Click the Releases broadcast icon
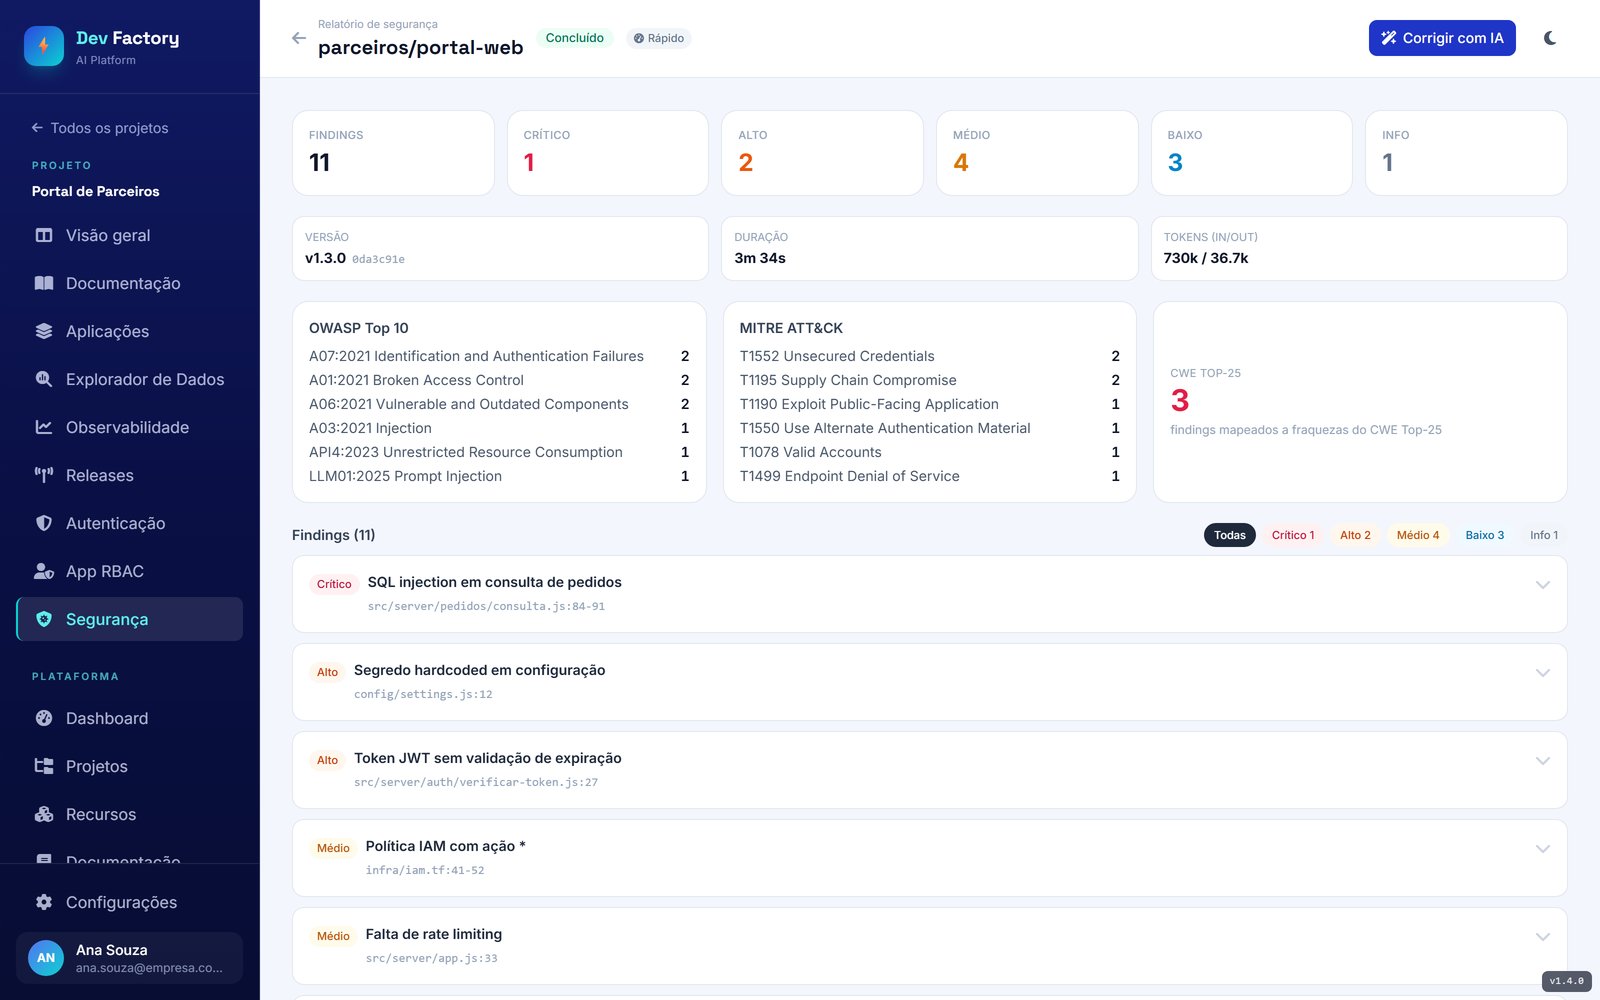The height and width of the screenshot is (1000, 1600). [x=44, y=475]
